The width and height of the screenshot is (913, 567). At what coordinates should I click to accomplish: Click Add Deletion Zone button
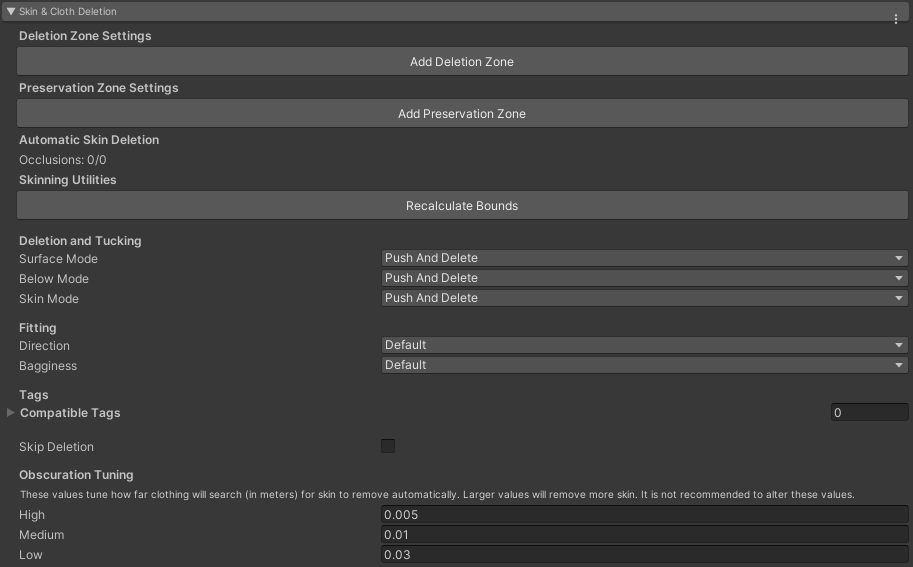461,62
